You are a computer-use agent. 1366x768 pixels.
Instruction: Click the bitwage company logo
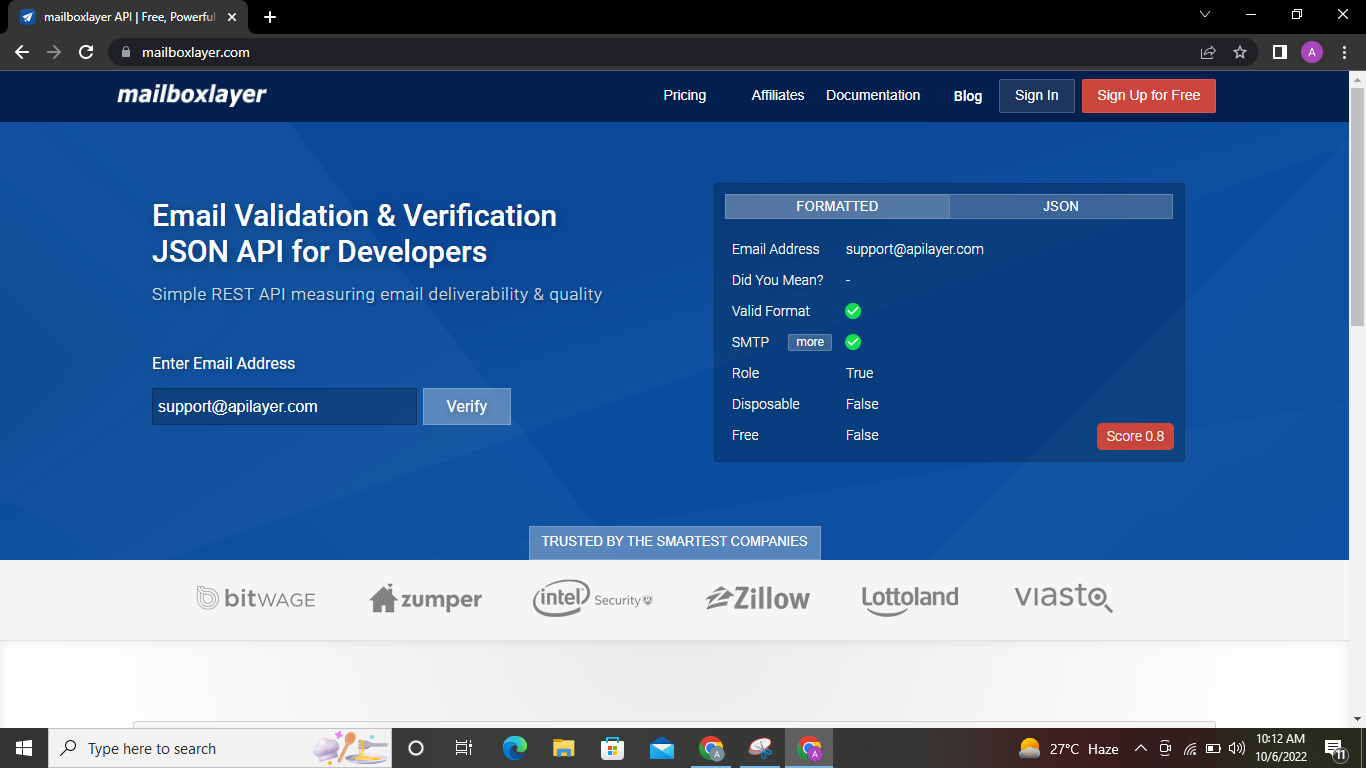(x=256, y=599)
